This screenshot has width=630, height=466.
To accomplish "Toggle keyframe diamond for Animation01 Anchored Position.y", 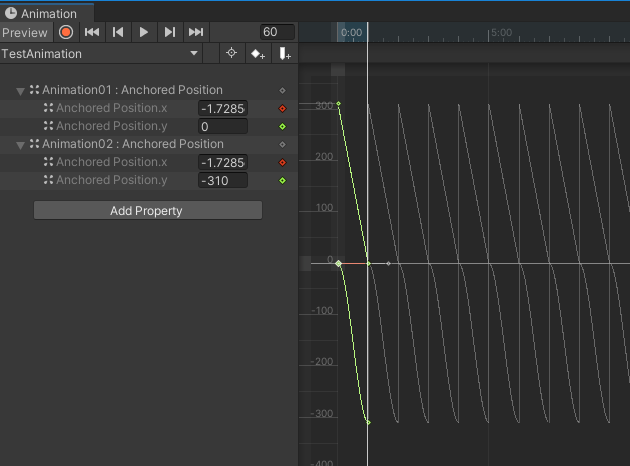I will (282, 127).
